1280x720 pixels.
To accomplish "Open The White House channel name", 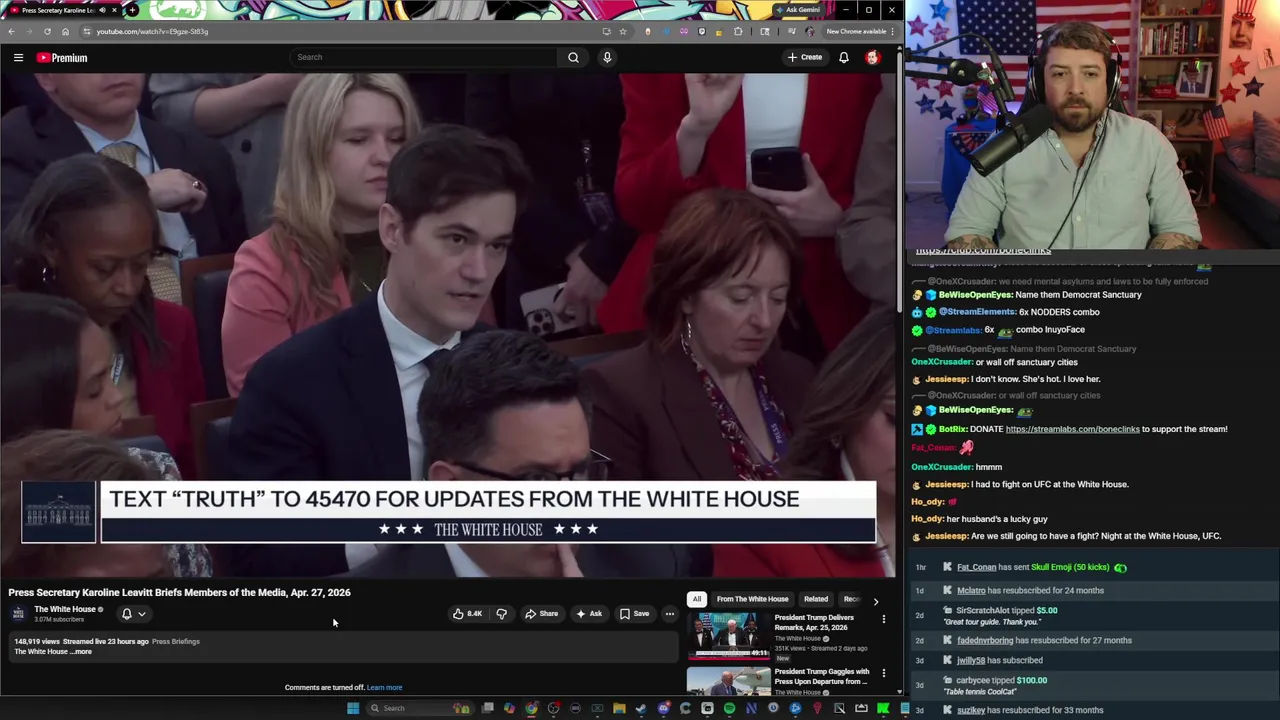I will point(65,609).
